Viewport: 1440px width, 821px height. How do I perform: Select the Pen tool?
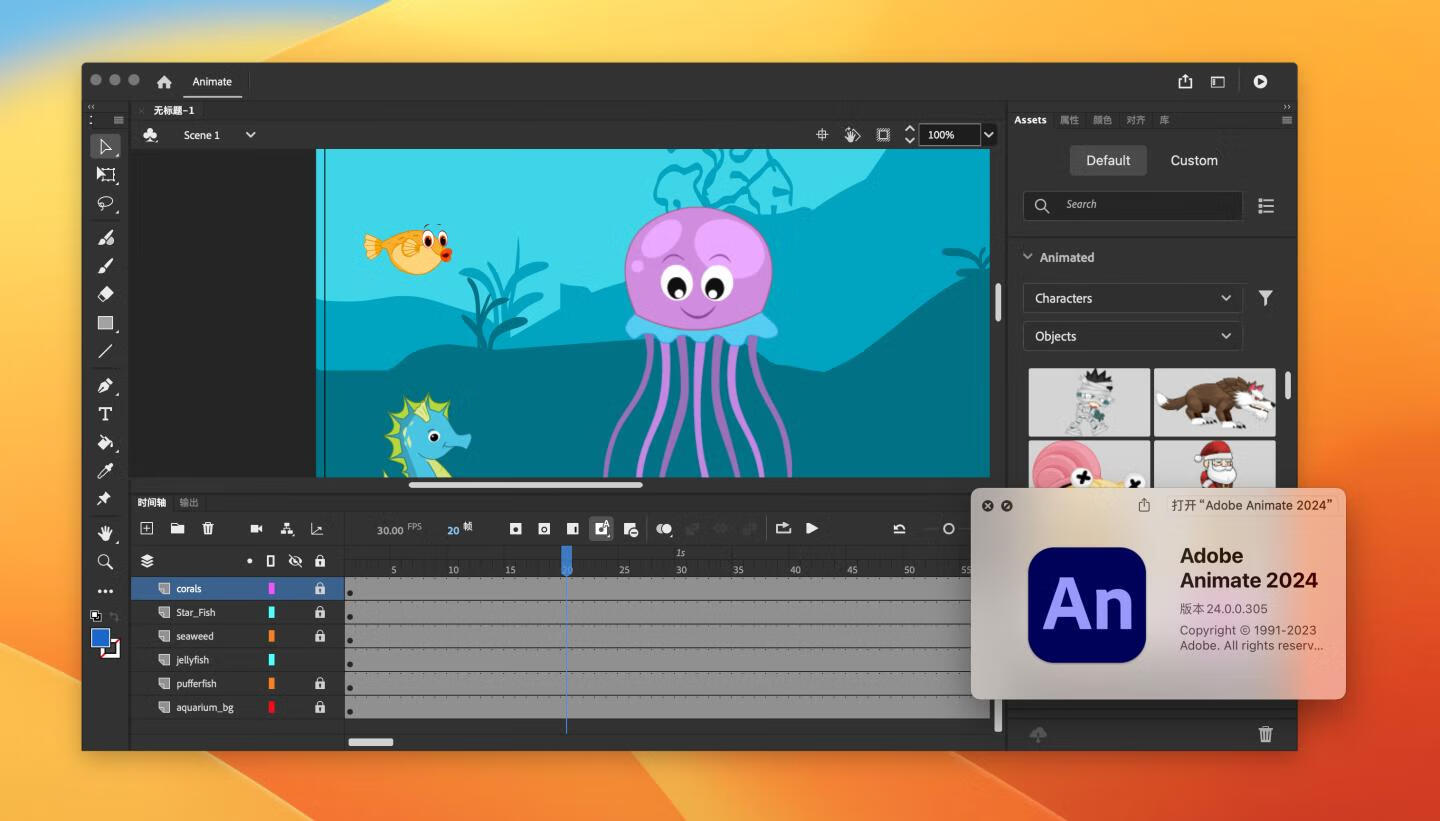[105, 385]
